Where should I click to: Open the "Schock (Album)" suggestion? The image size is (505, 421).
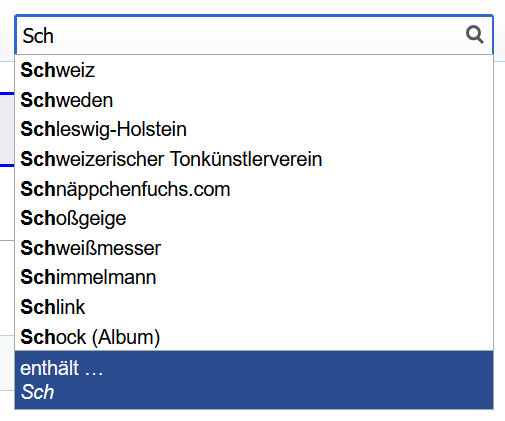pos(254,337)
